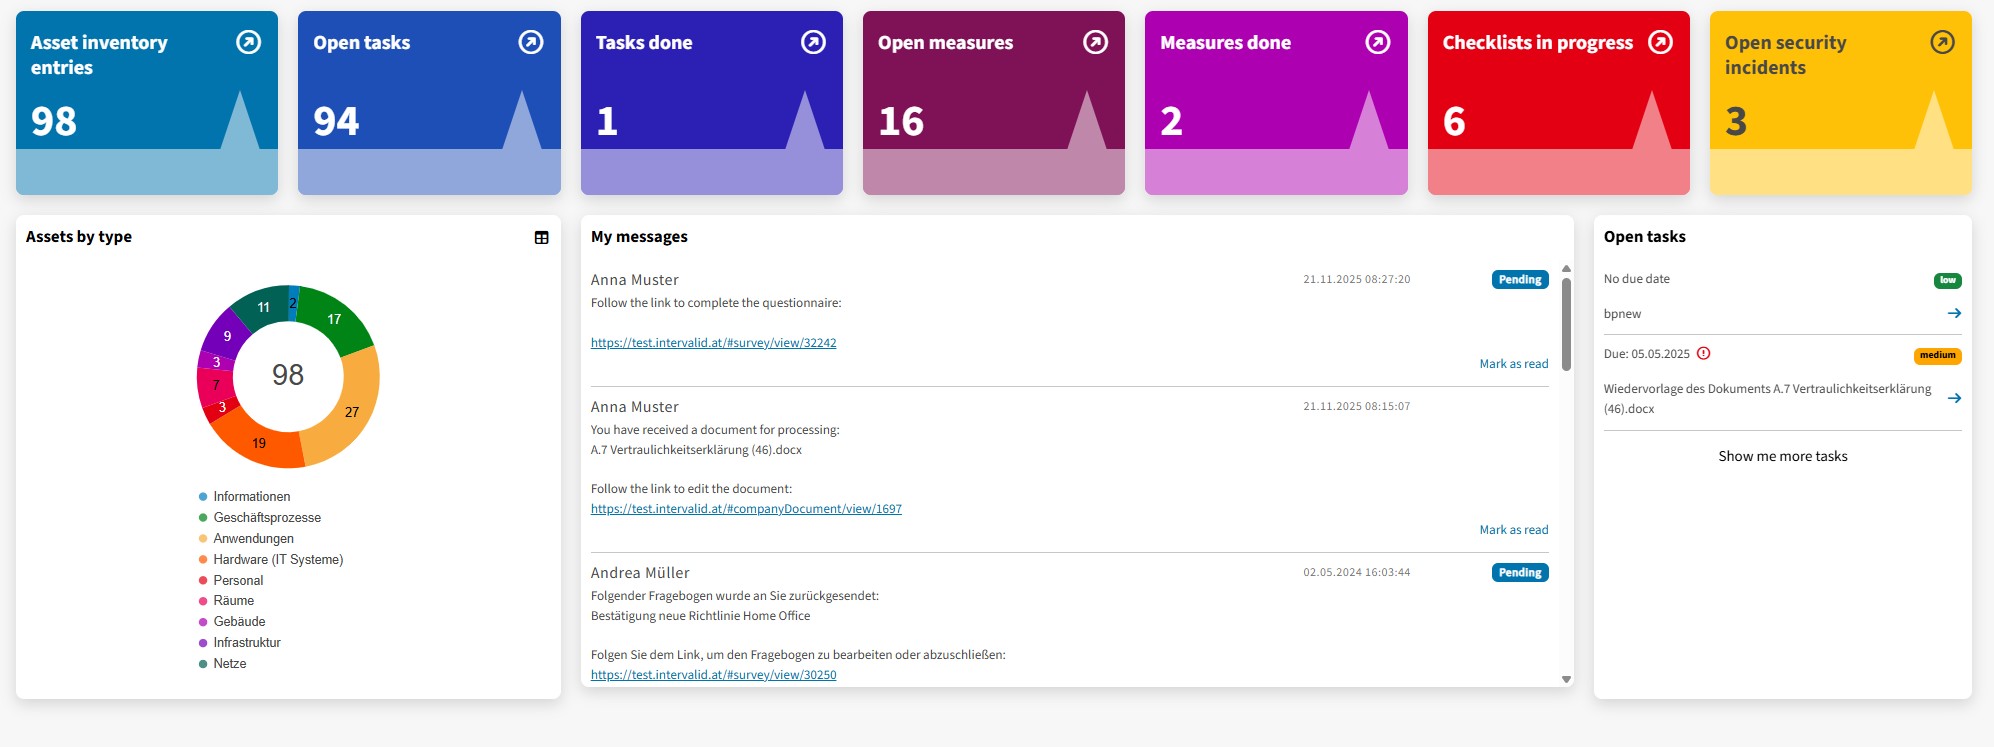This screenshot has width=1994, height=747.
Task: Click the low priority badge
Action: coord(1948,281)
